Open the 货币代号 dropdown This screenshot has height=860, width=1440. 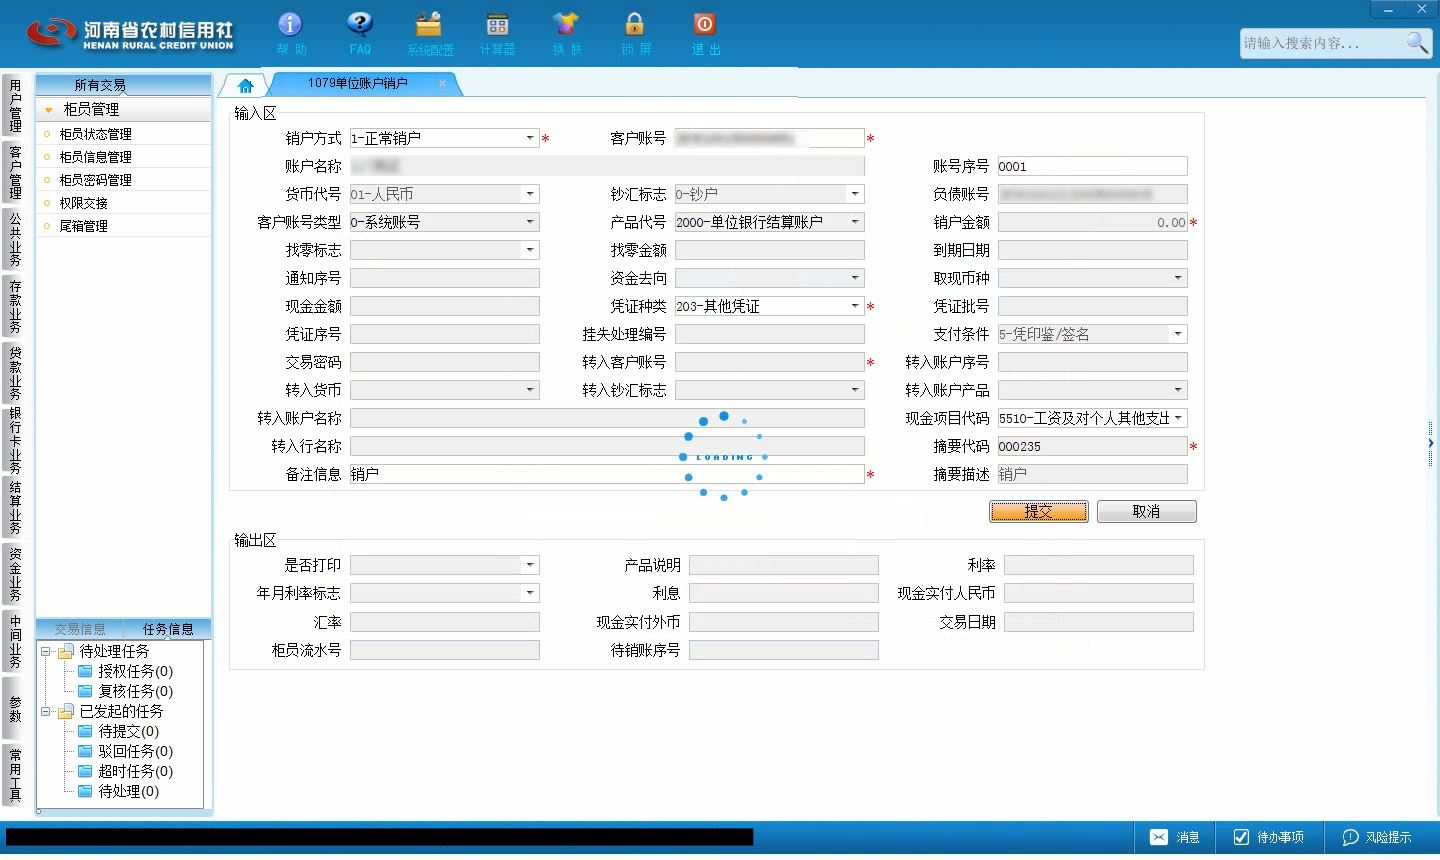click(x=530, y=194)
